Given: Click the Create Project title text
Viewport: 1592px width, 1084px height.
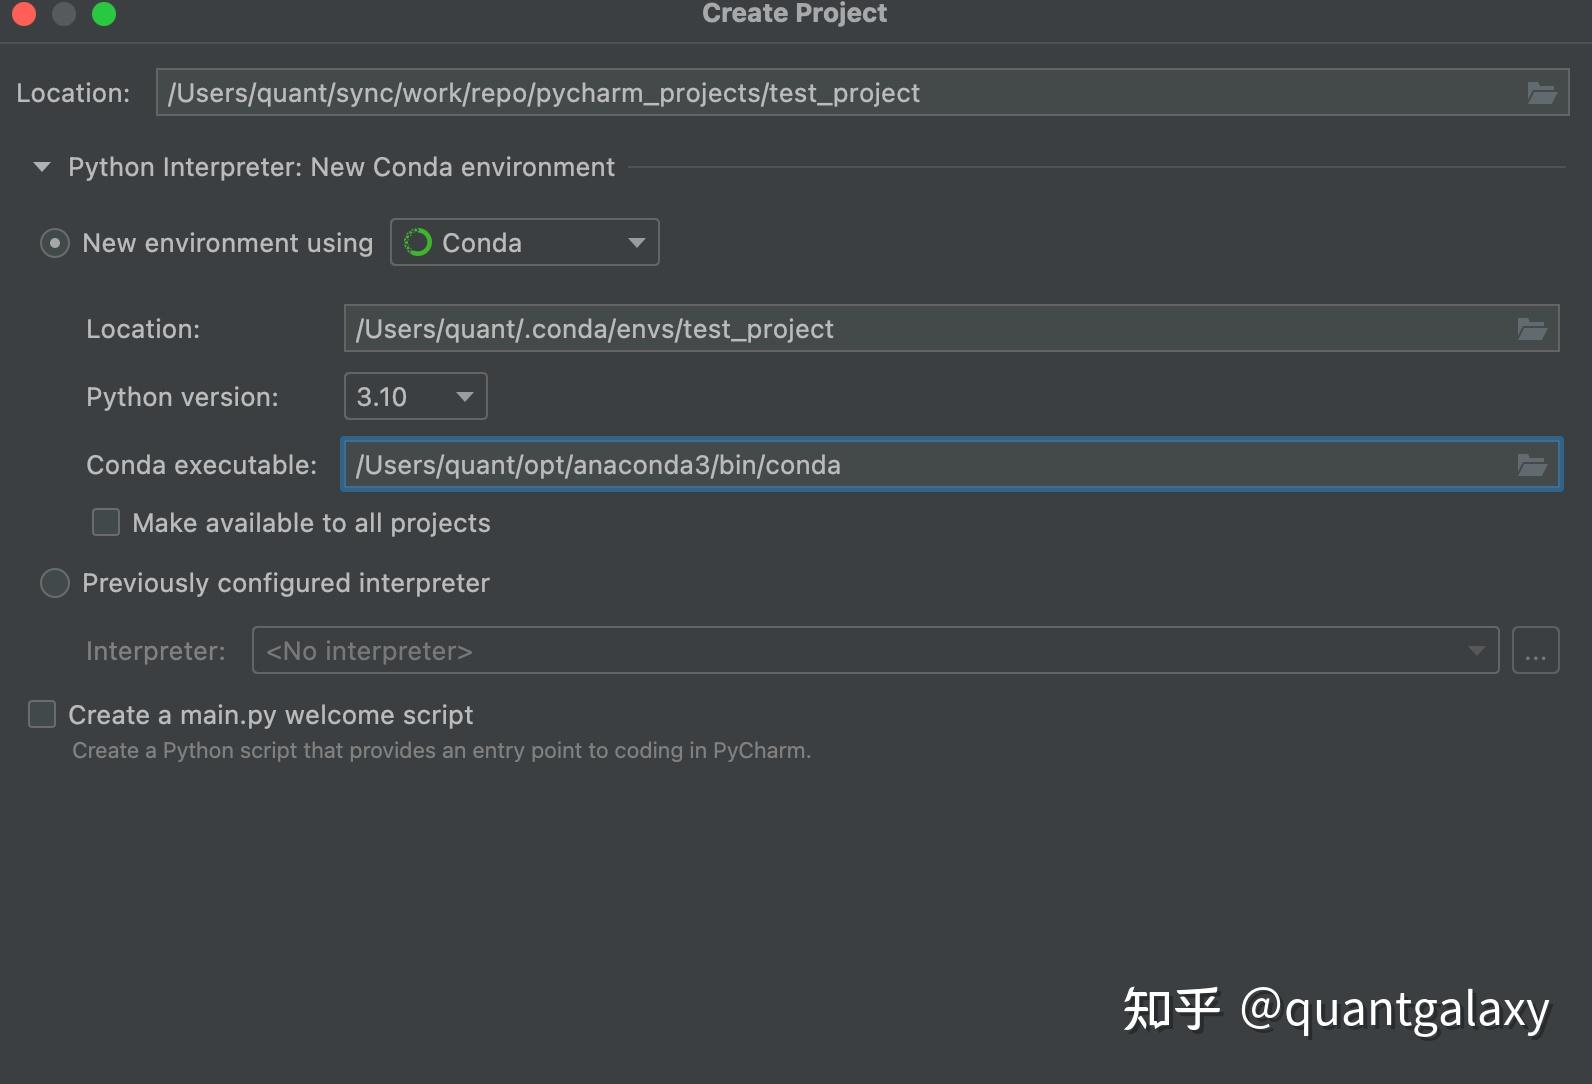Looking at the screenshot, I should point(795,13).
